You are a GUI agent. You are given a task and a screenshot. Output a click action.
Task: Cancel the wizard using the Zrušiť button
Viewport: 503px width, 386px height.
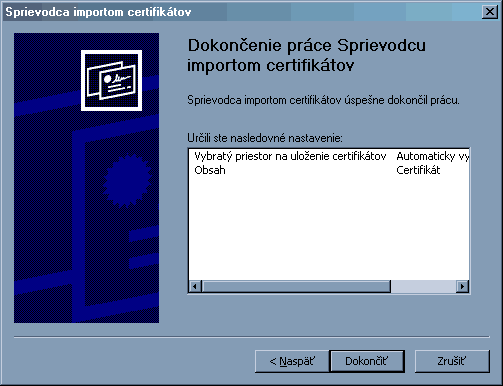(452, 361)
